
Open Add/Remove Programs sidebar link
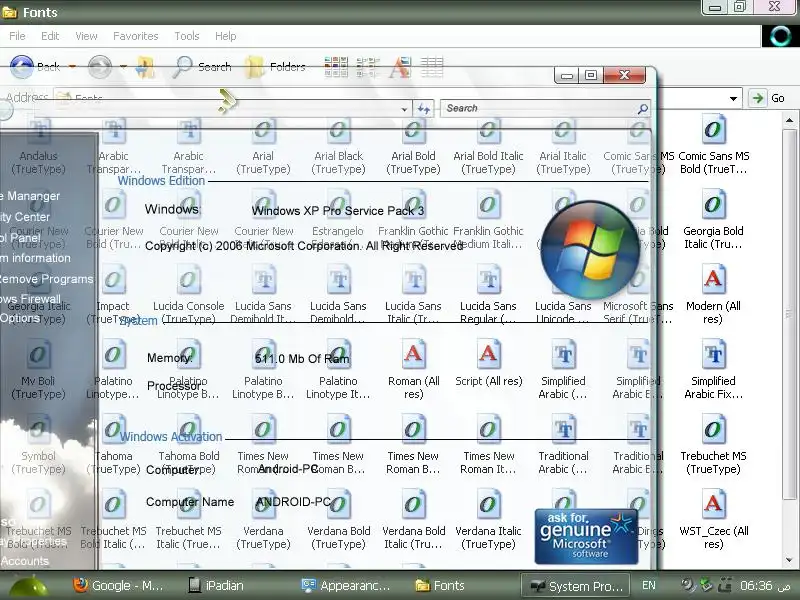click(x=46, y=279)
